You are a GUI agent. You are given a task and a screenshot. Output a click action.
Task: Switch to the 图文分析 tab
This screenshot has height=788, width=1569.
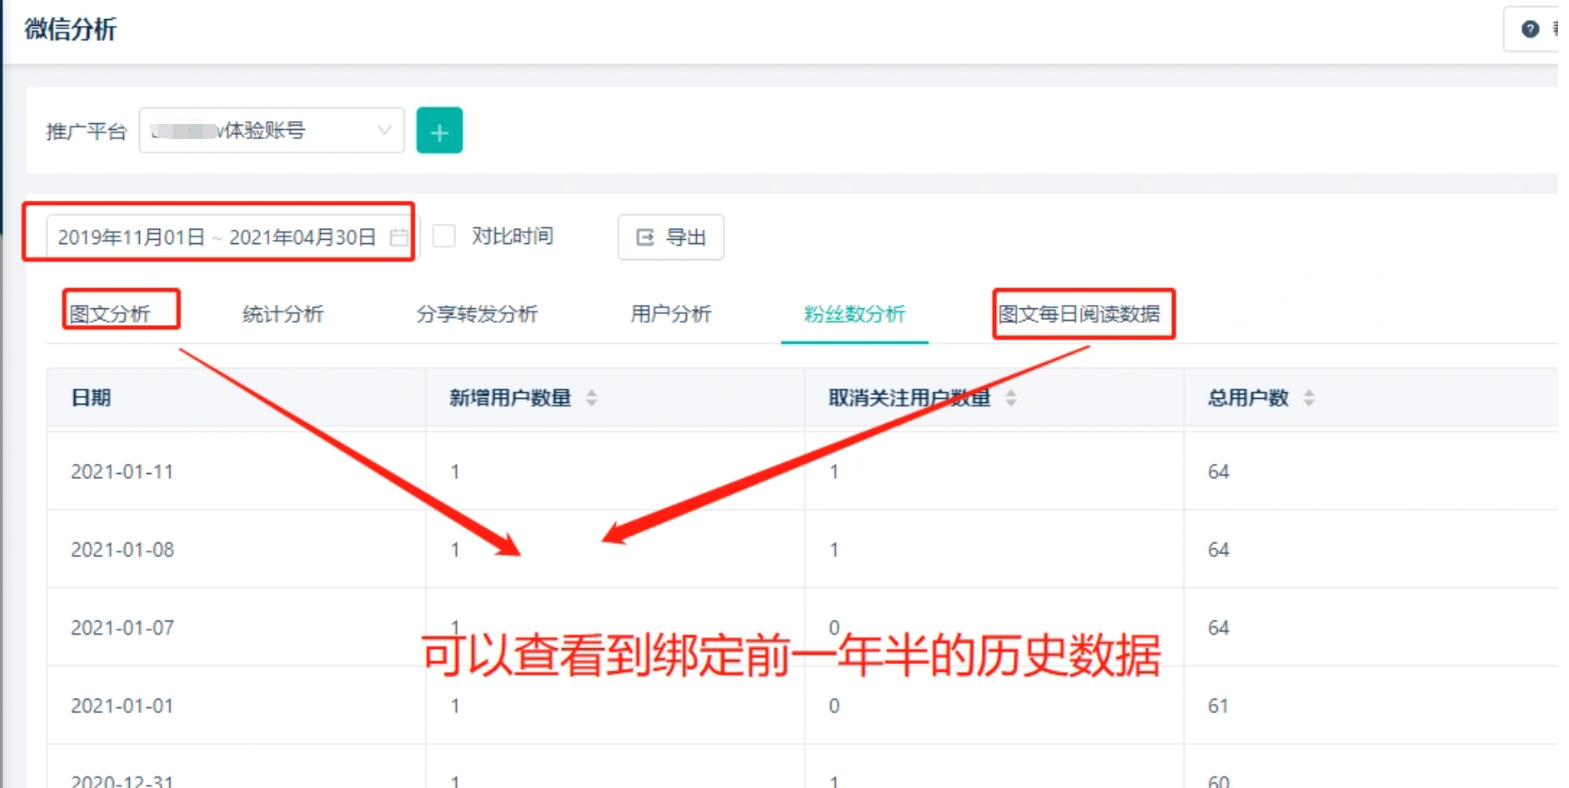110,314
